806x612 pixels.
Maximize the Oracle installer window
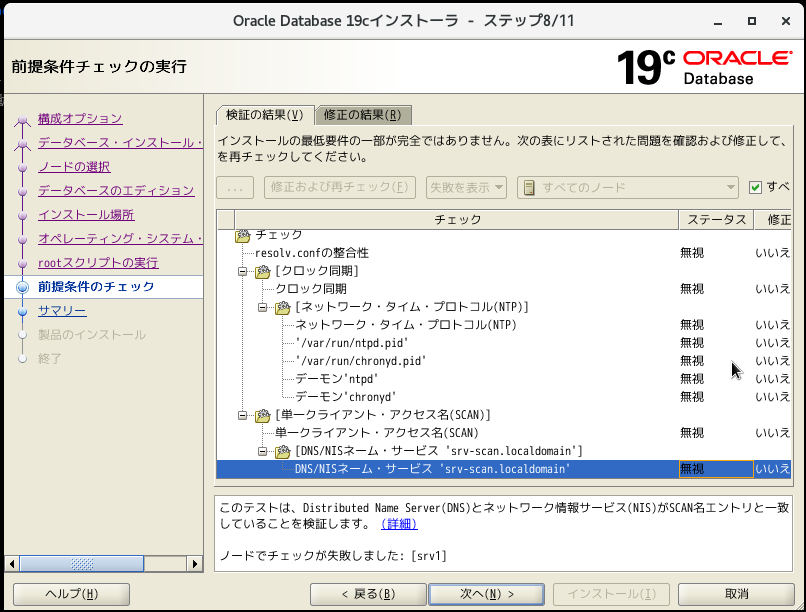(752, 21)
